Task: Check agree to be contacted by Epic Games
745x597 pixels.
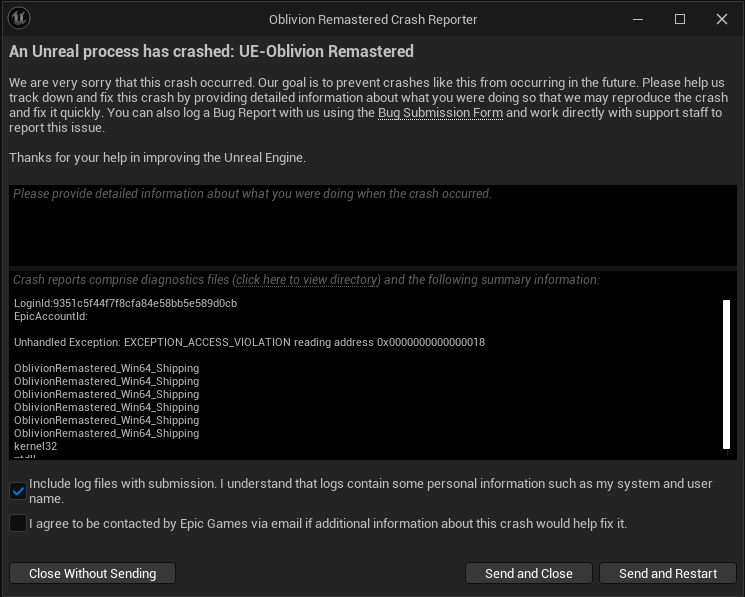Action: tap(18, 523)
